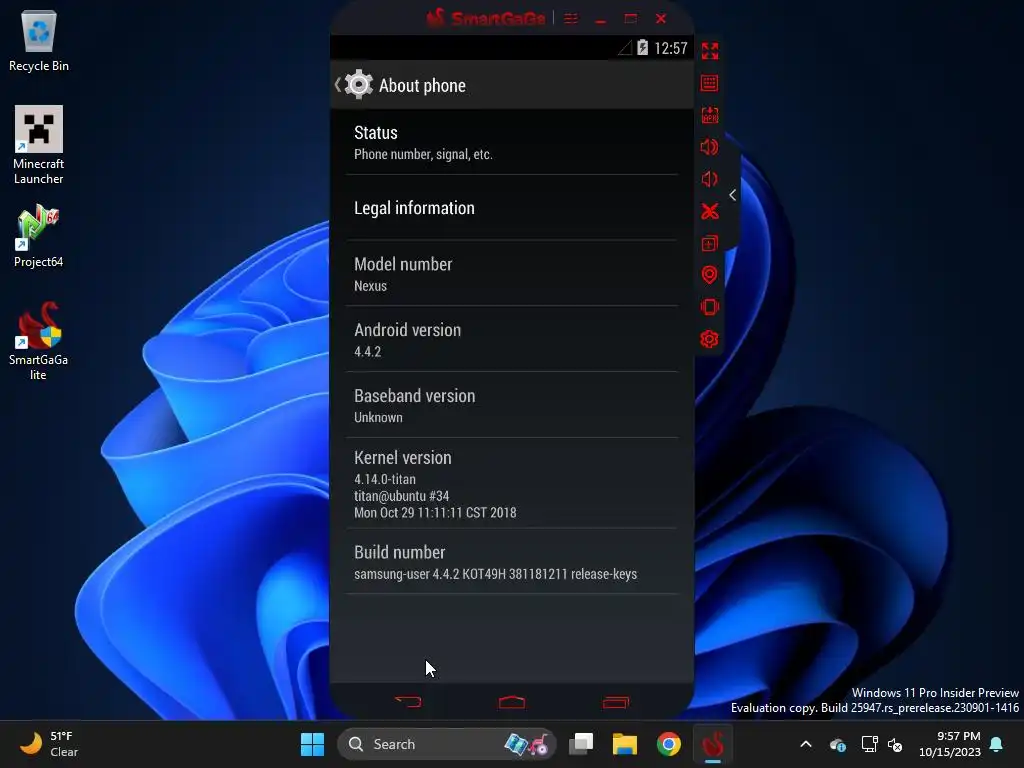This screenshot has width=1024, height=768.
Task: Click the location pin icon
Action: coord(709,275)
